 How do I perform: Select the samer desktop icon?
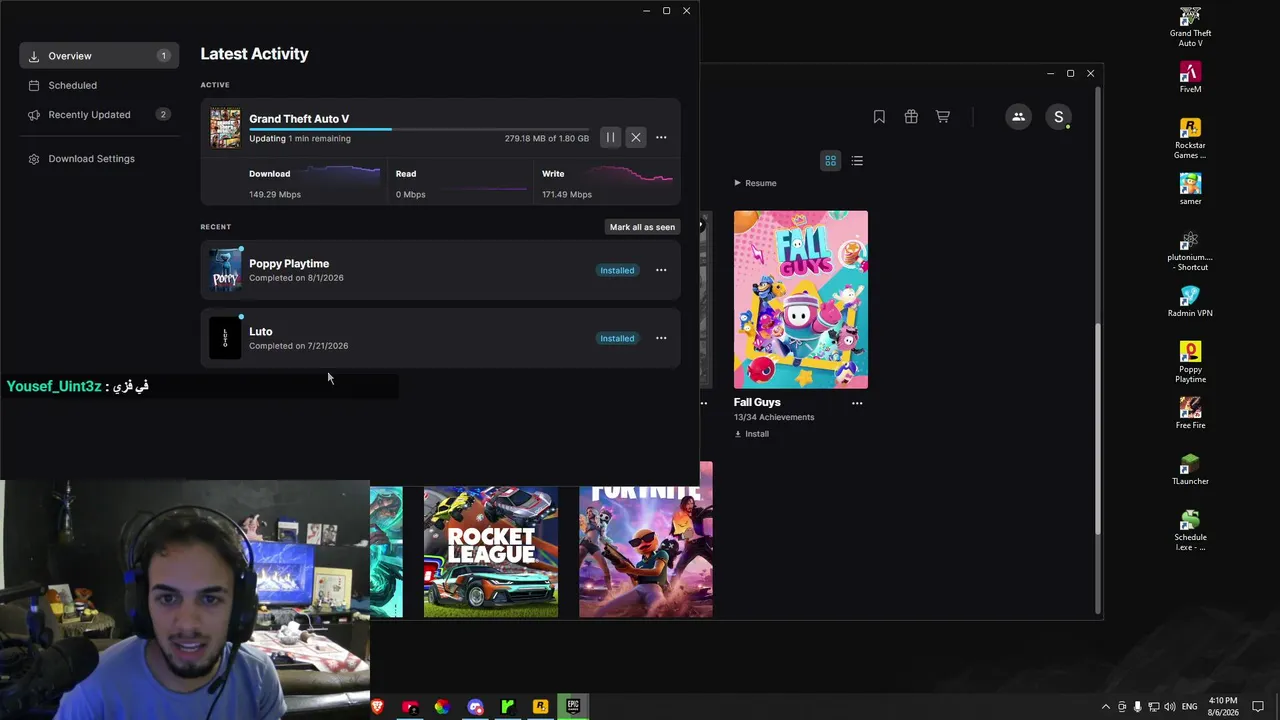click(x=1190, y=189)
